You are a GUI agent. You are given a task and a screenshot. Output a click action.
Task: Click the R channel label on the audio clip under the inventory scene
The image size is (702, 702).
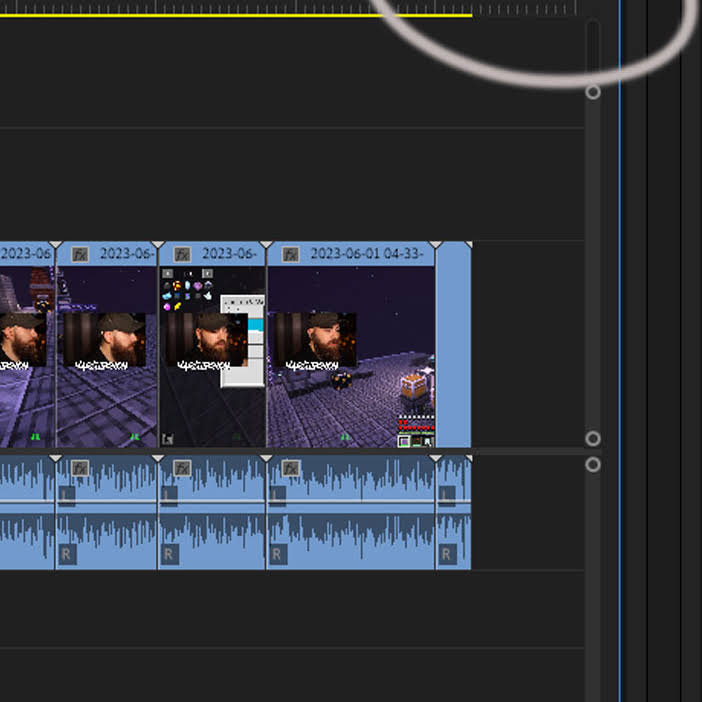coord(169,554)
